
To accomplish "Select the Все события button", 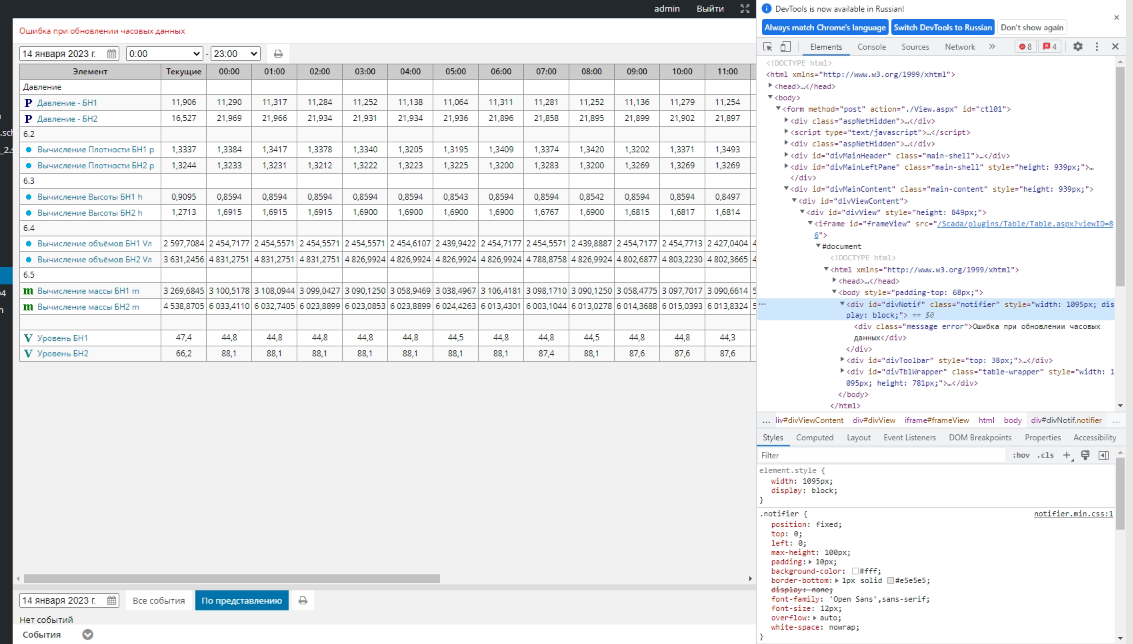I will click(158, 601).
